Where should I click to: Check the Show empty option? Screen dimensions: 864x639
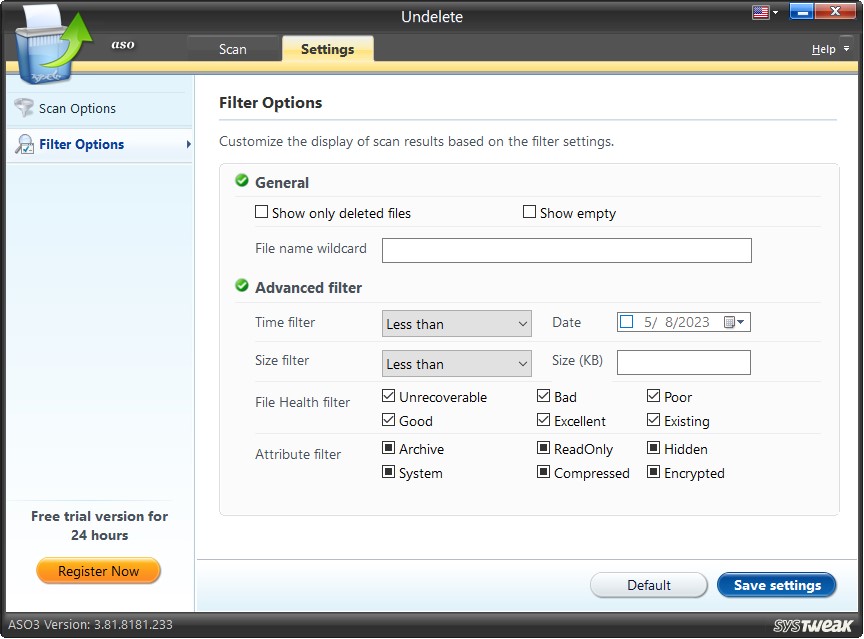coord(529,212)
